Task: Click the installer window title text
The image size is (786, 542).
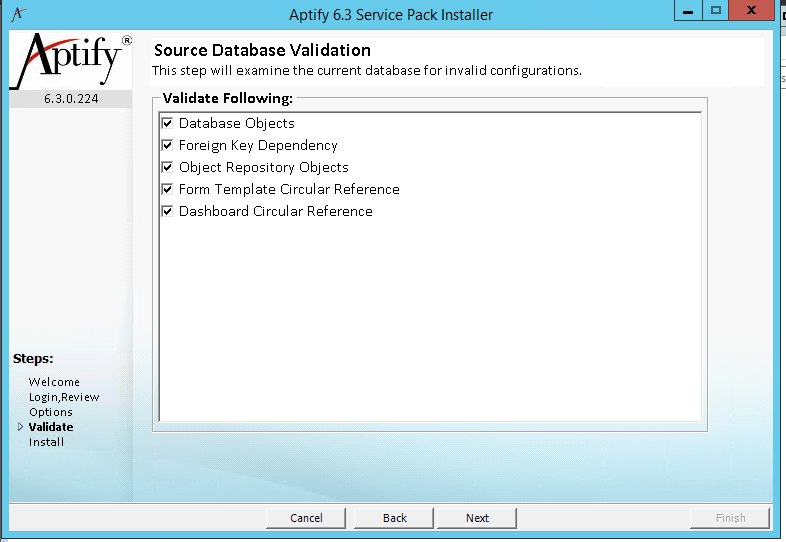Action: (x=391, y=15)
